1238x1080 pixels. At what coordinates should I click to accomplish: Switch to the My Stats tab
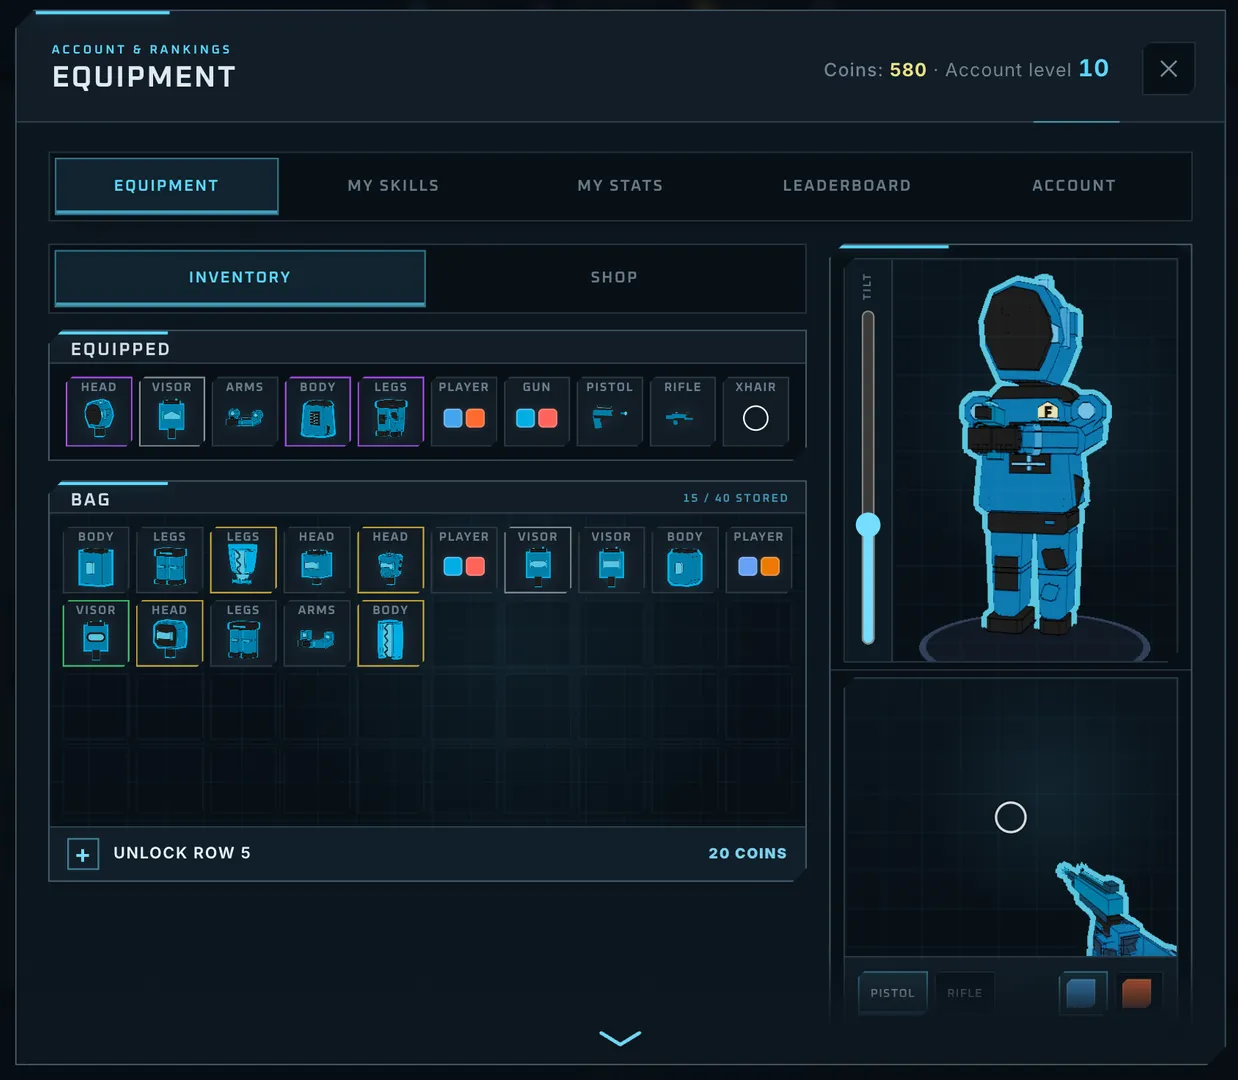tap(620, 186)
